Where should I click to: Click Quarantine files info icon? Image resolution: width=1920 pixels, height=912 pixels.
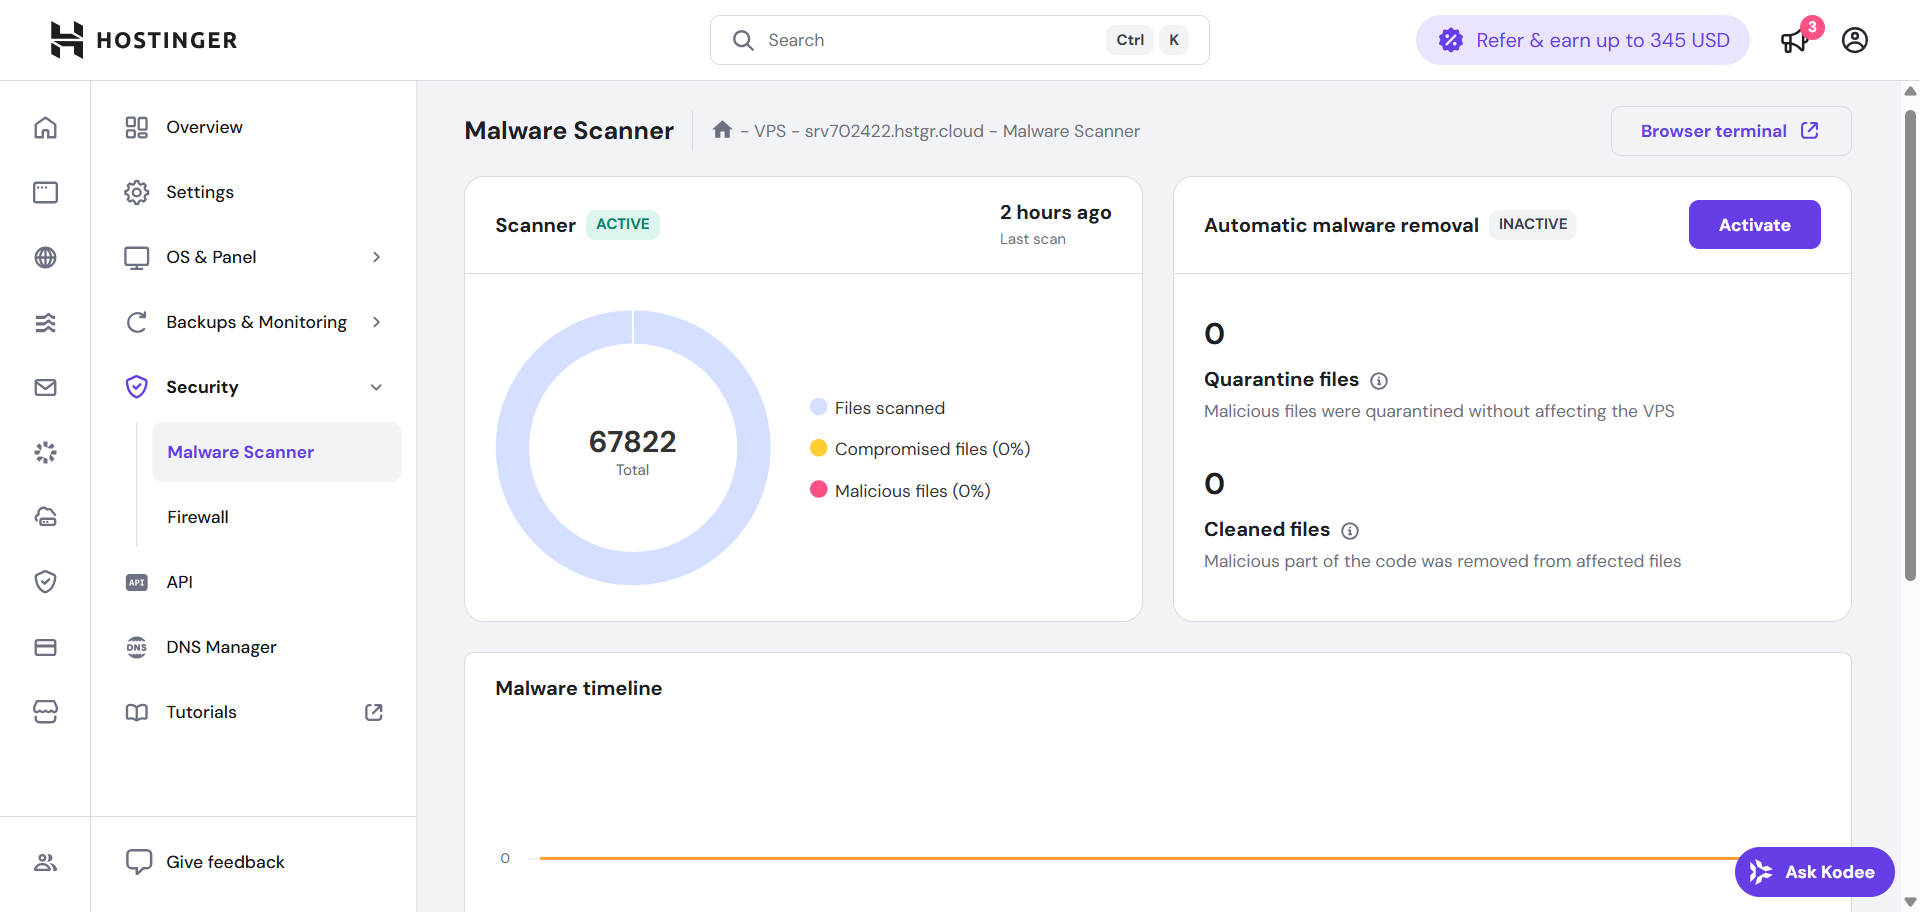click(x=1379, y=381)
